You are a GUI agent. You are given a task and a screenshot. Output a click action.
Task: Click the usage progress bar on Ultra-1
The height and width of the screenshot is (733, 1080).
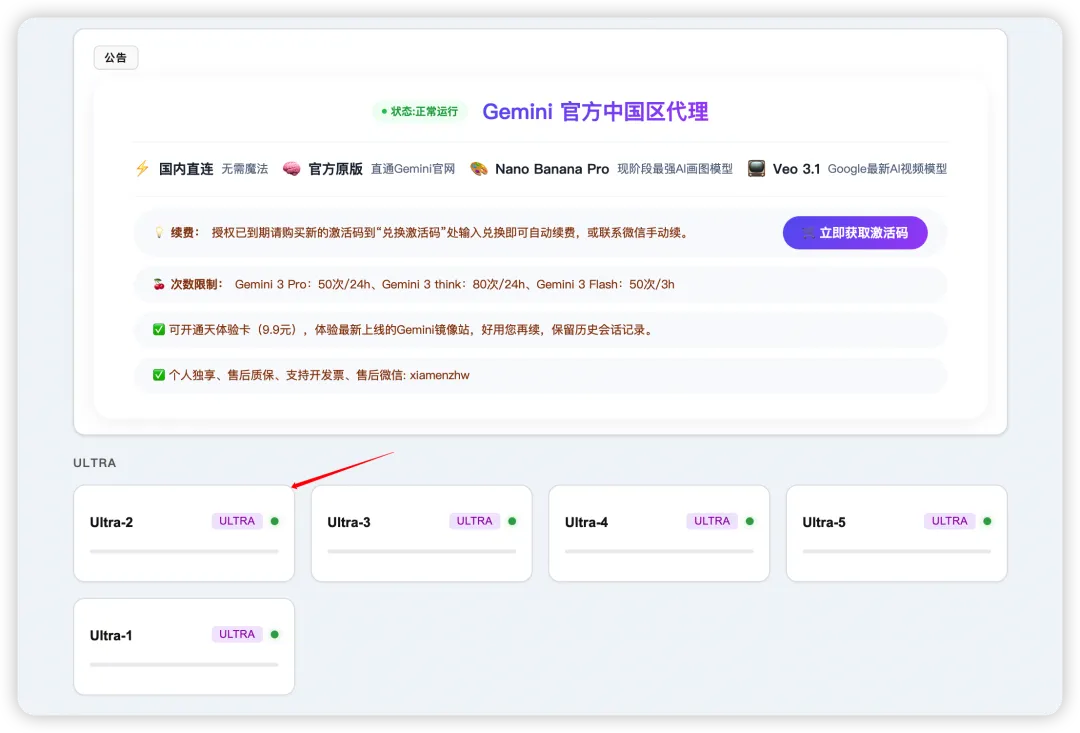click(x=184, y=665)
